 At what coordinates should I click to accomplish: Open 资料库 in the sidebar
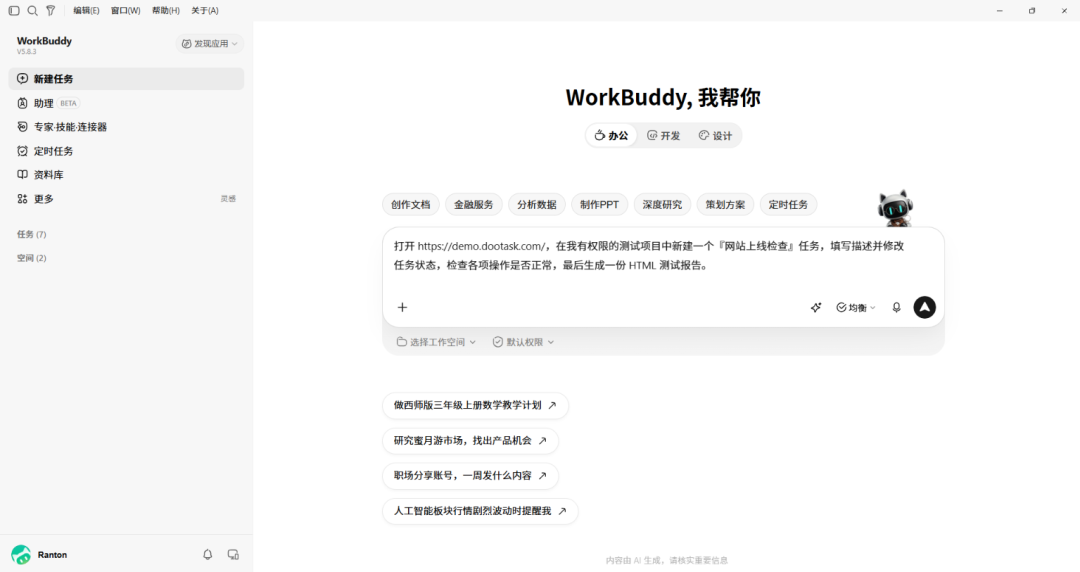(126, 174)
